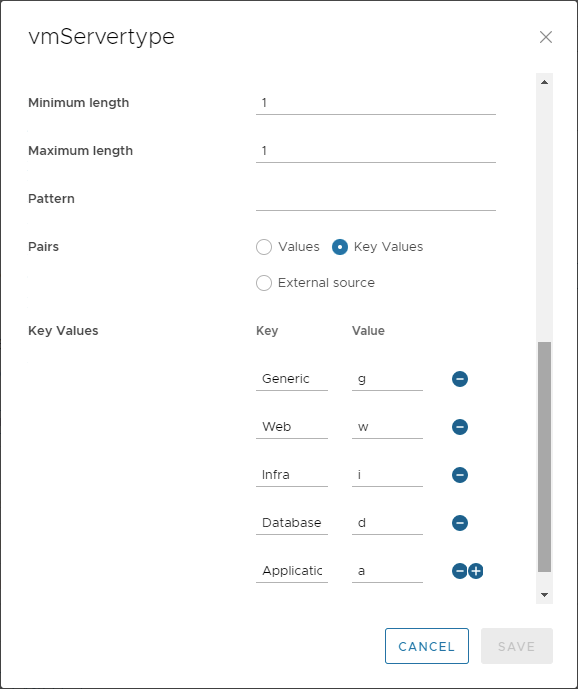Click the scrollbar up arrow
The width and height of the screenshot is (578, 689).
click(x=544, y=82)
